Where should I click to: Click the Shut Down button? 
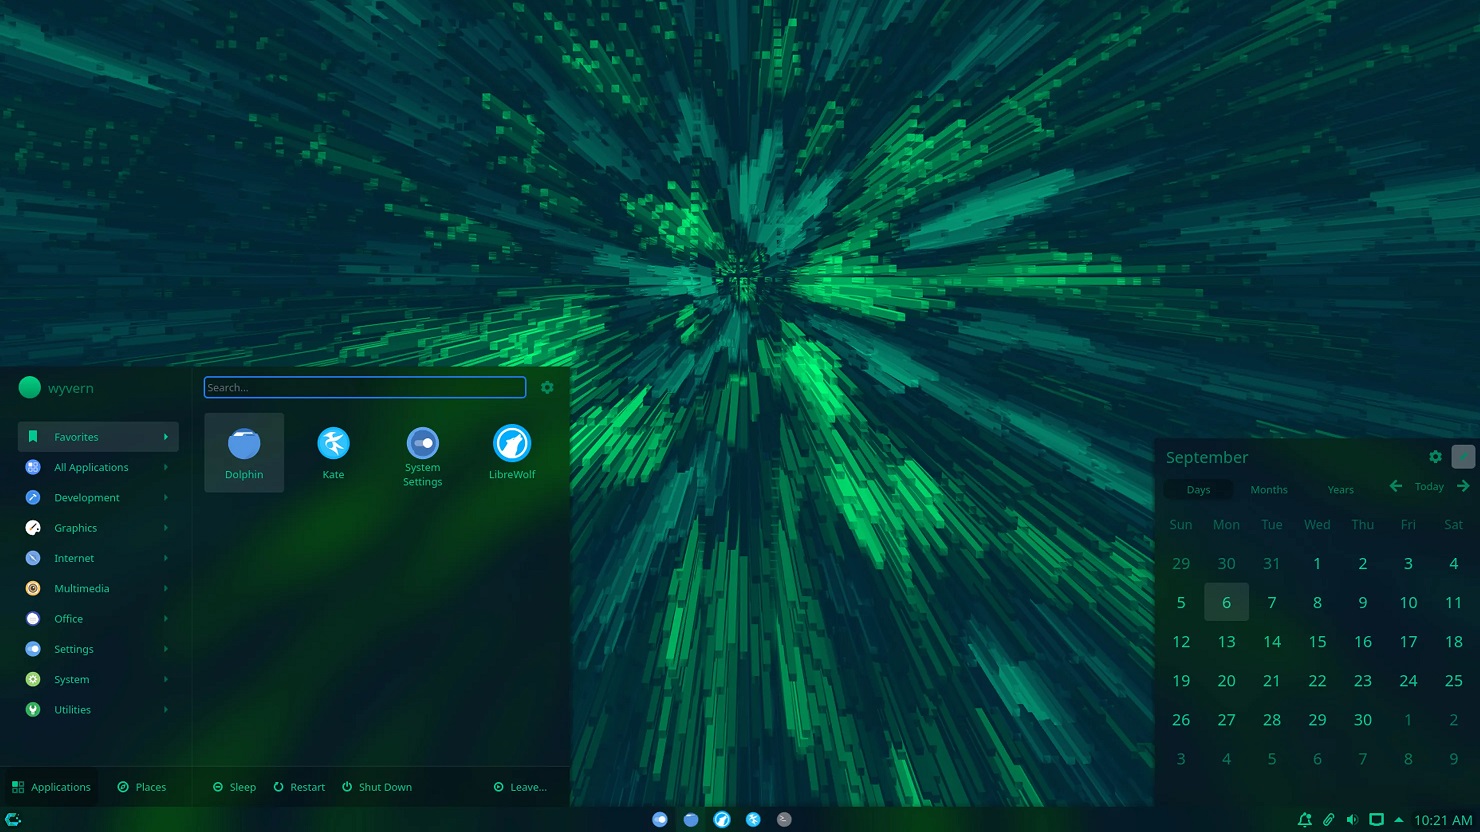[376, 787]
